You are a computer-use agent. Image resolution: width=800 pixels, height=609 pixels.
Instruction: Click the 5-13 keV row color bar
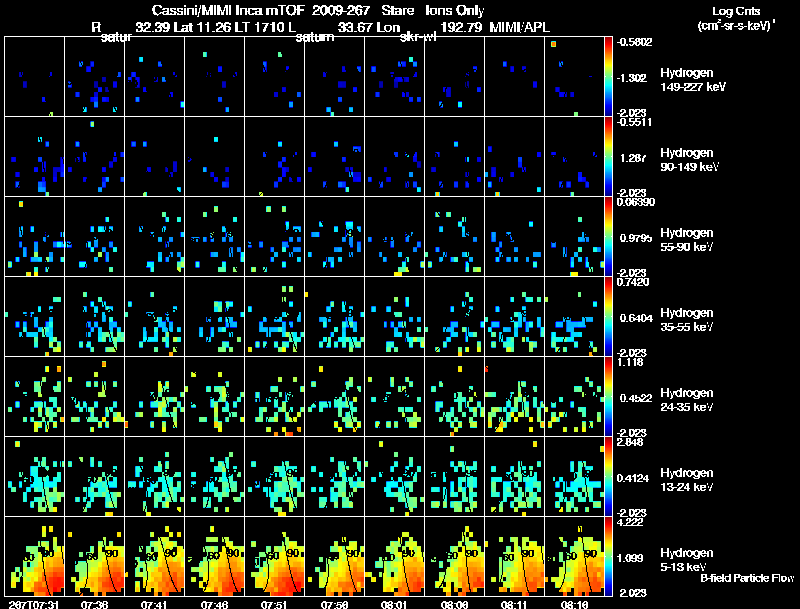click(x=608, y=557)
